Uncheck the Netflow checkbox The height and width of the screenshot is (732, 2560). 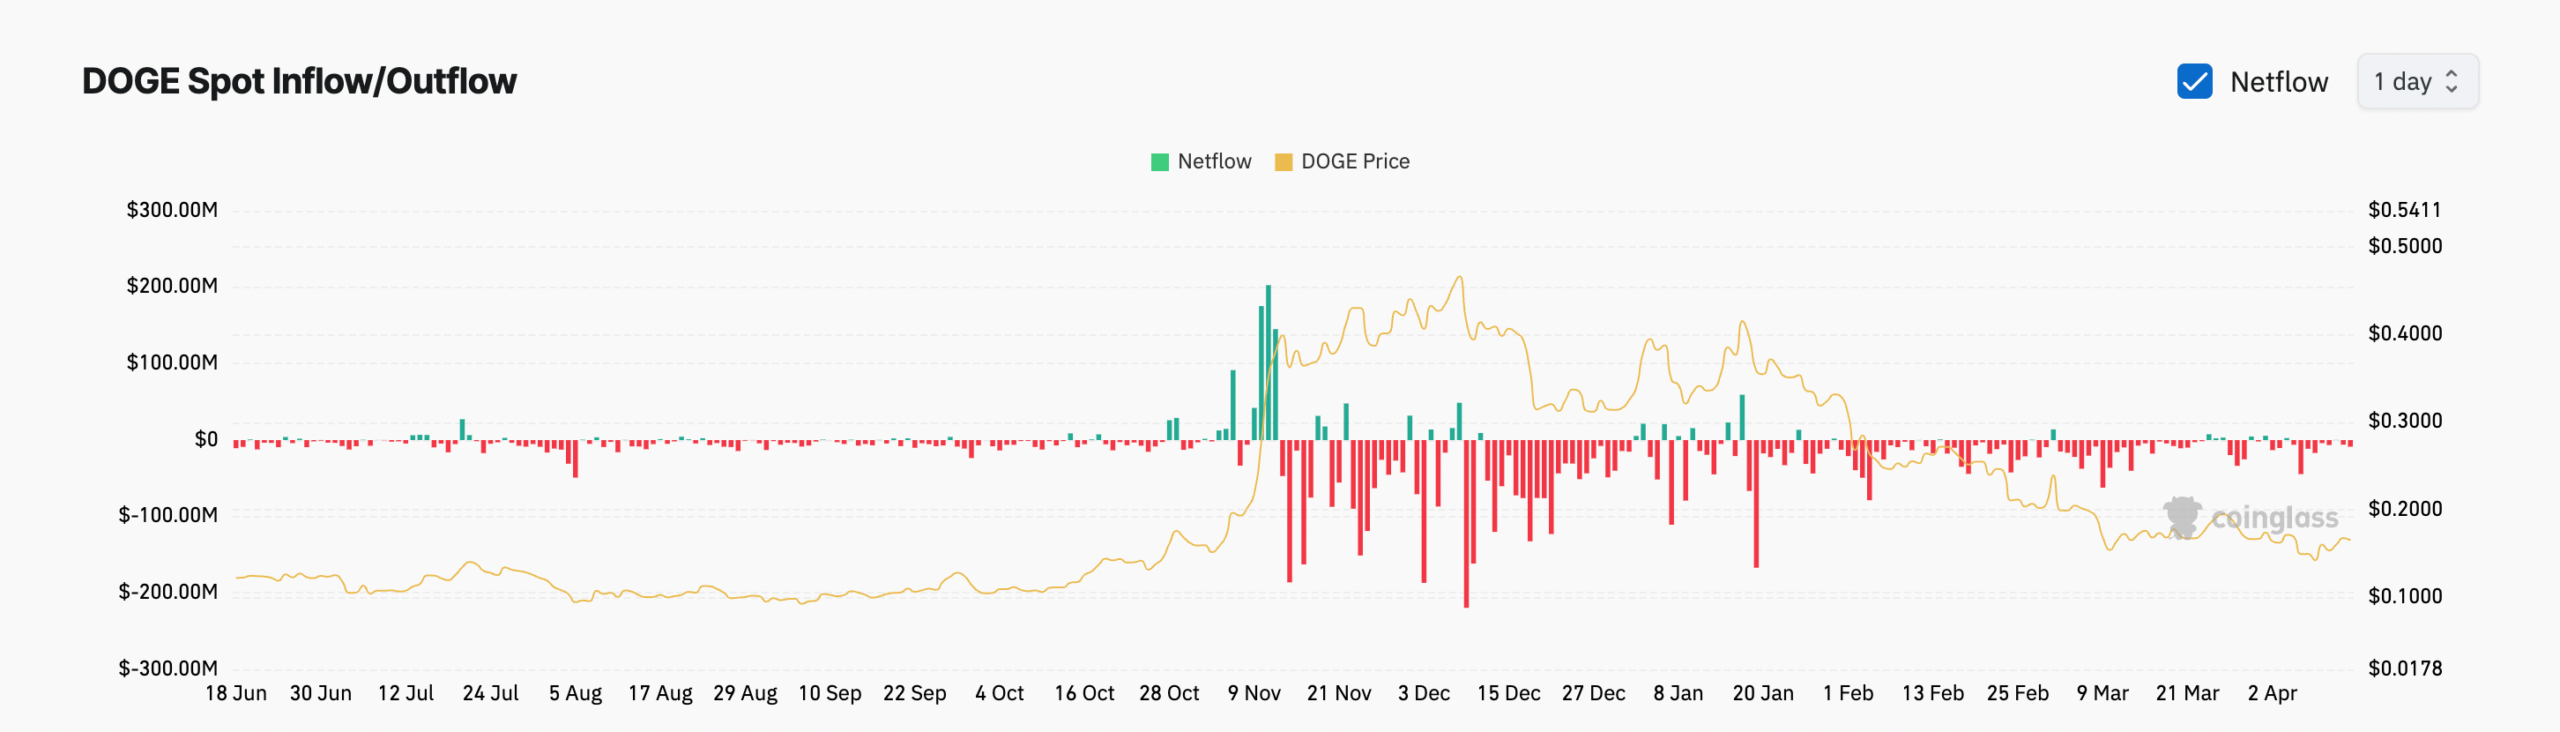pyautogui.click(x=2194, y=81)
